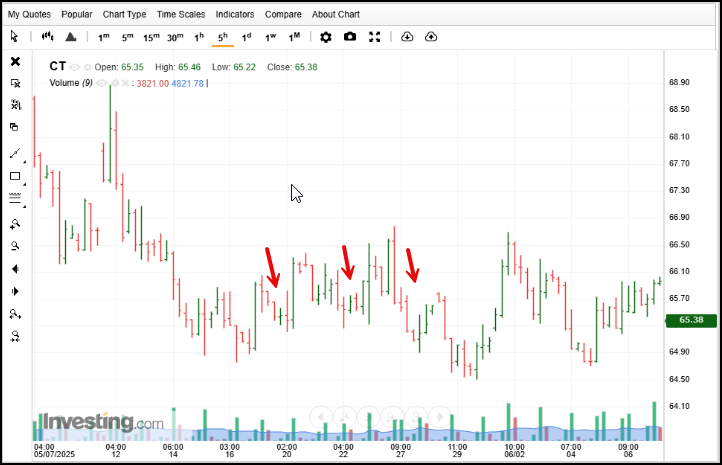Open settings gear next to CT symbol
The width and height of the screenshot is (722, 465).
click(87, 67)
